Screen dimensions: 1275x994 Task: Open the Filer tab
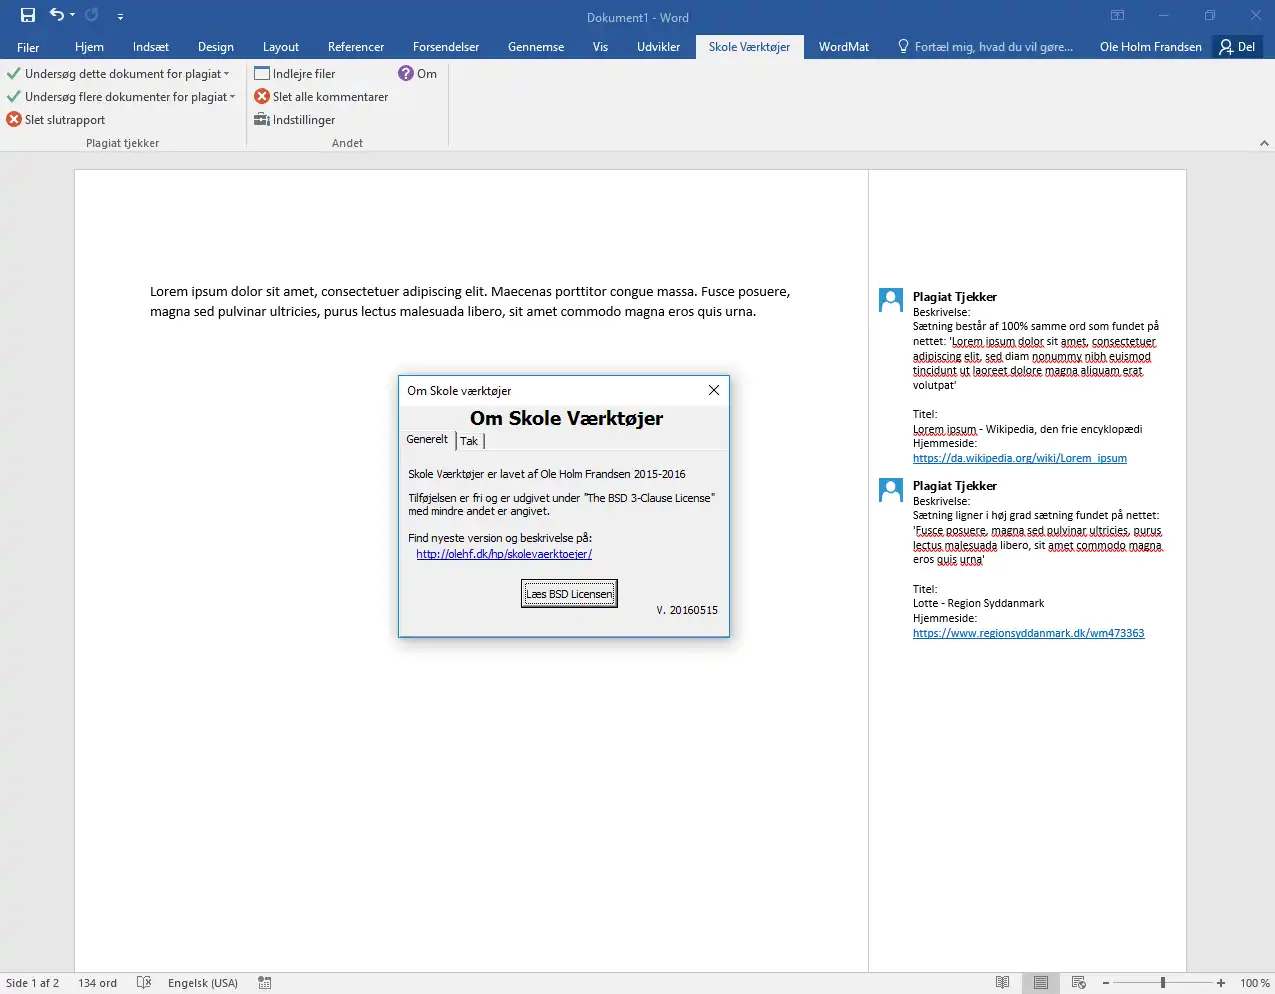(28, 47)
